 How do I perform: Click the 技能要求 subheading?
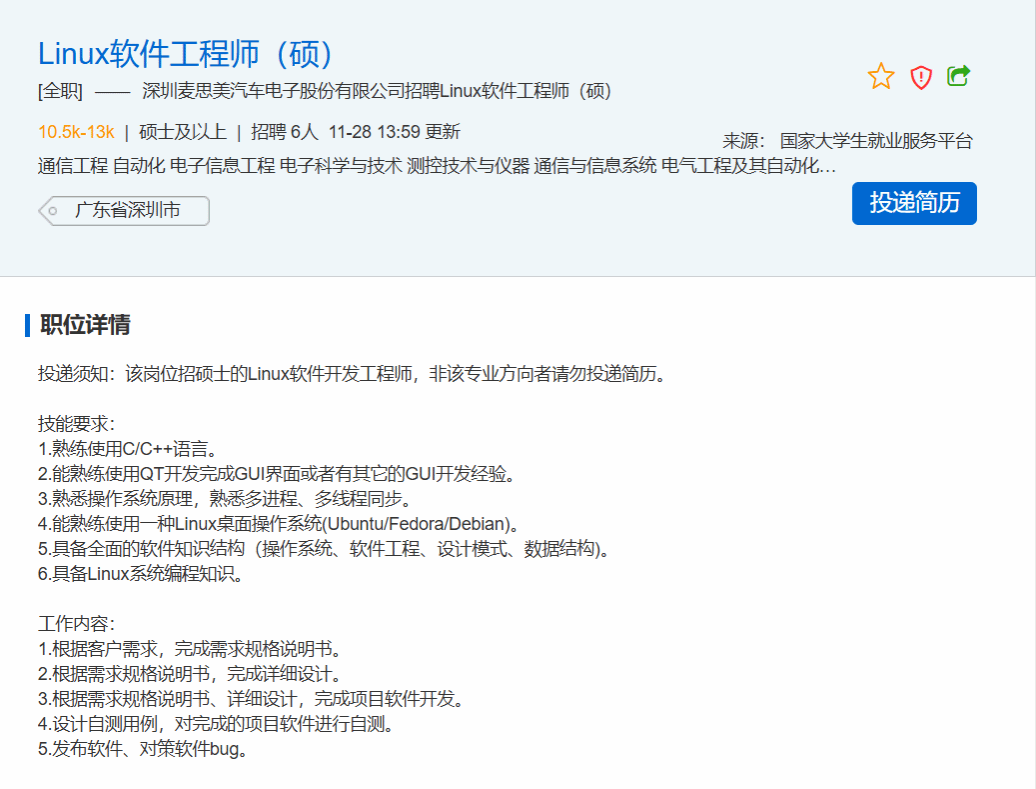[x=77, y=423]
